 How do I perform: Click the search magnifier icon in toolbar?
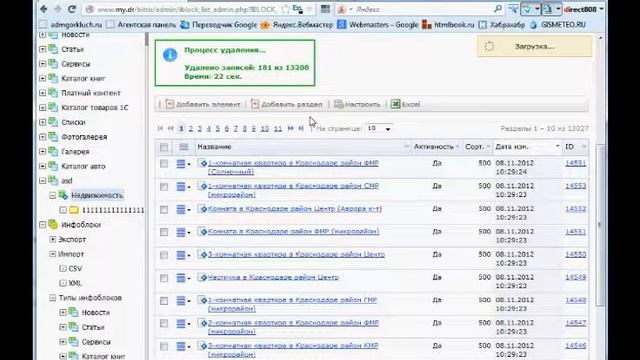[x=498, y=9]
